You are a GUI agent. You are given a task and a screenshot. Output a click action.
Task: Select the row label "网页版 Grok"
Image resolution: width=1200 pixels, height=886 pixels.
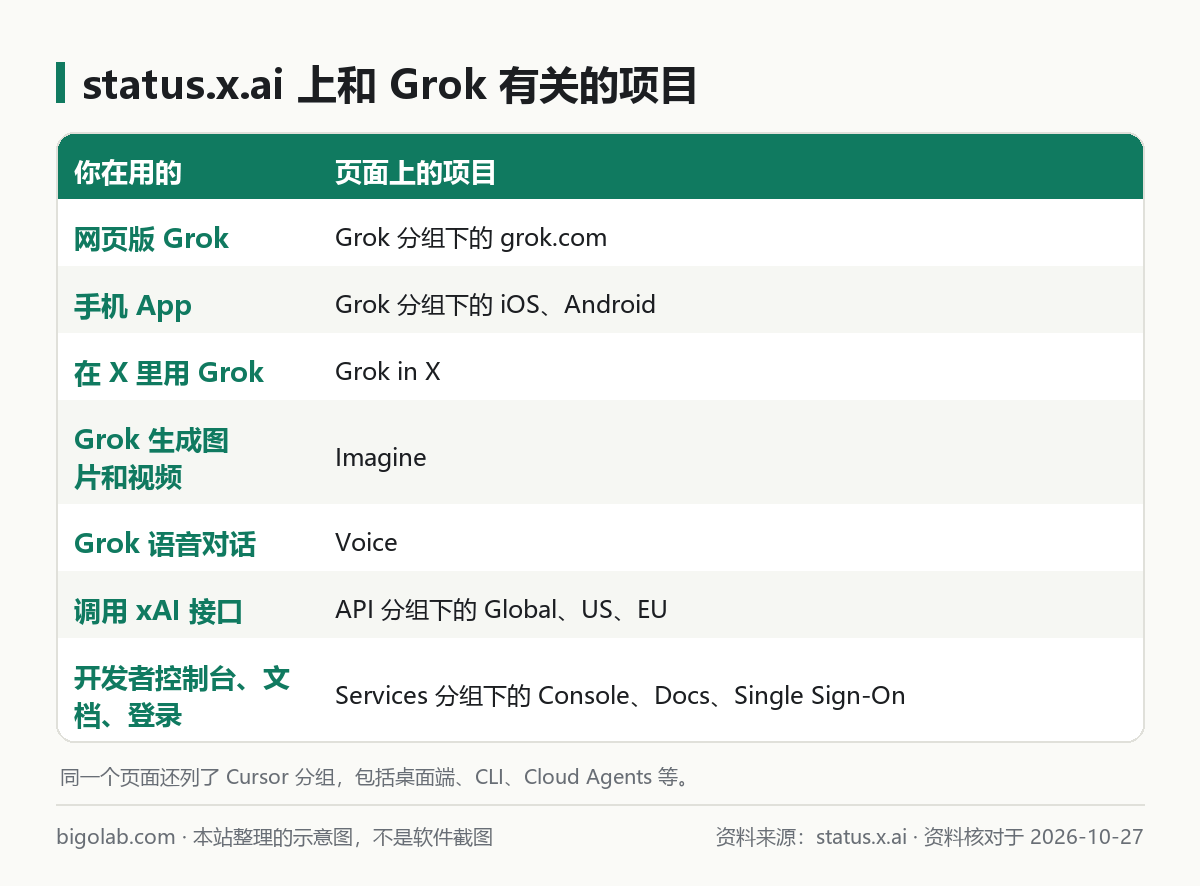tap(152, 238)
